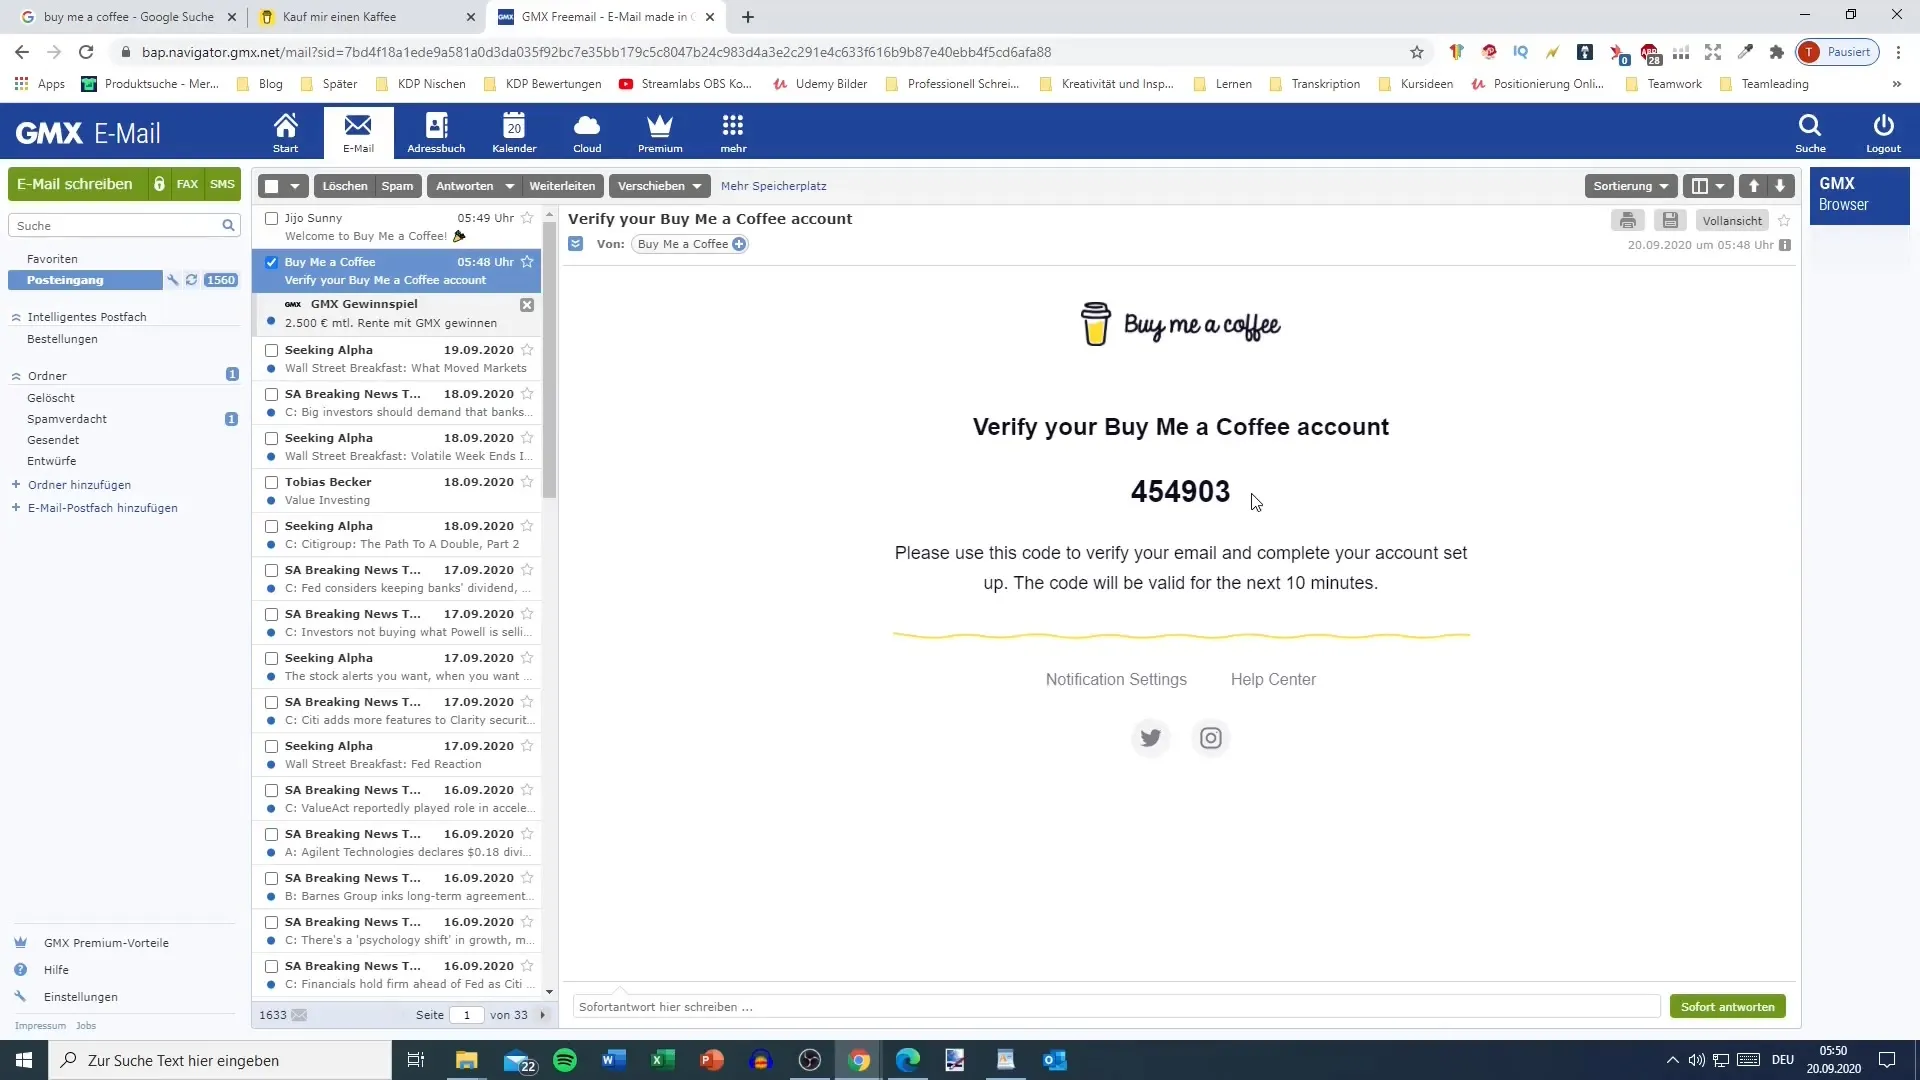
Task: Check the Agilent Technologies email checkbox
Action: [271, 834]
